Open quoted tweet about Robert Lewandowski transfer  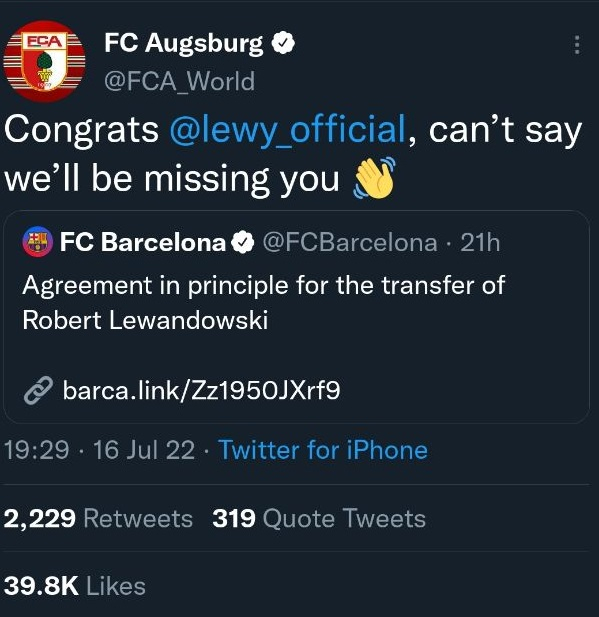pyautogui.click(x=296, y=317)
